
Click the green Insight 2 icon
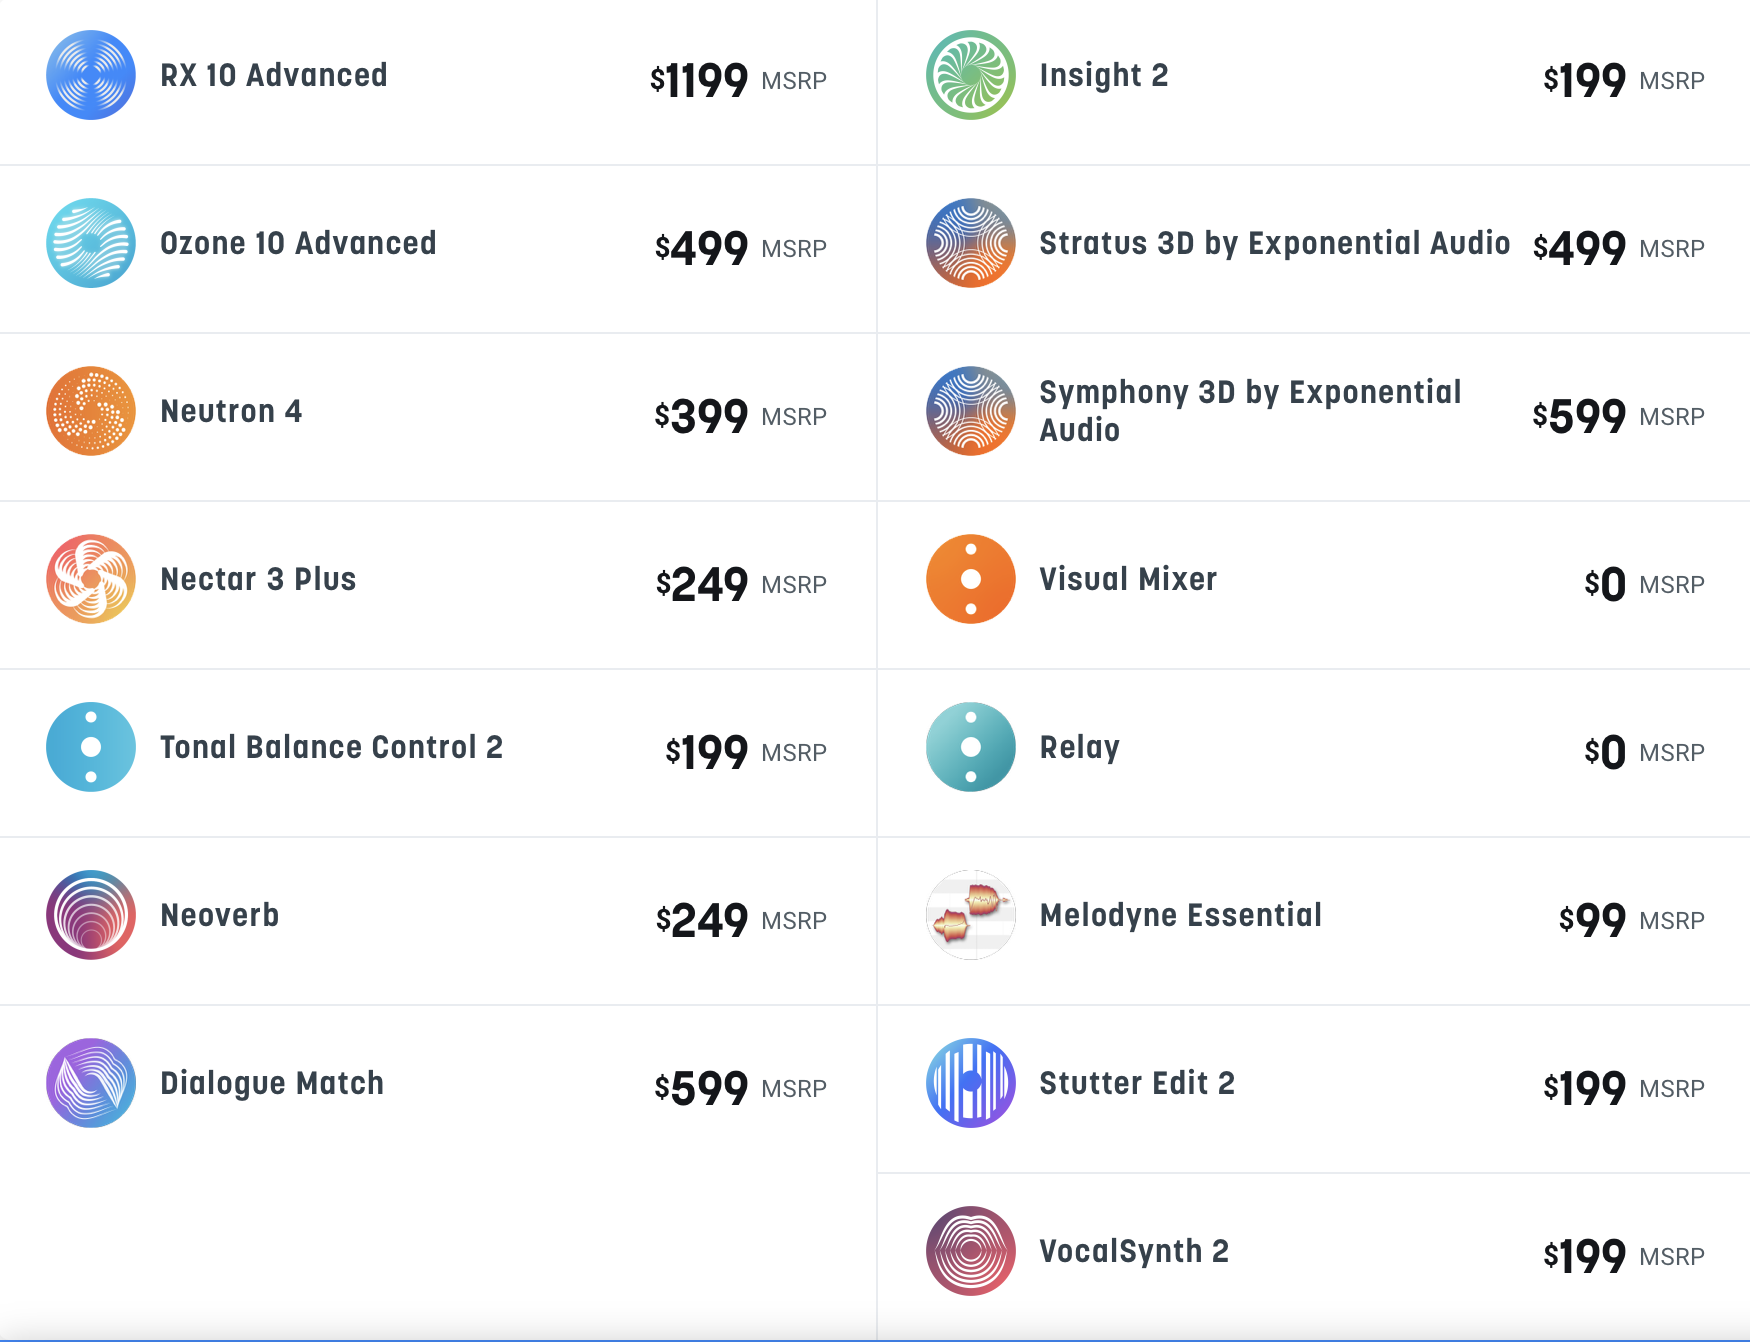(x=971, y=75)
